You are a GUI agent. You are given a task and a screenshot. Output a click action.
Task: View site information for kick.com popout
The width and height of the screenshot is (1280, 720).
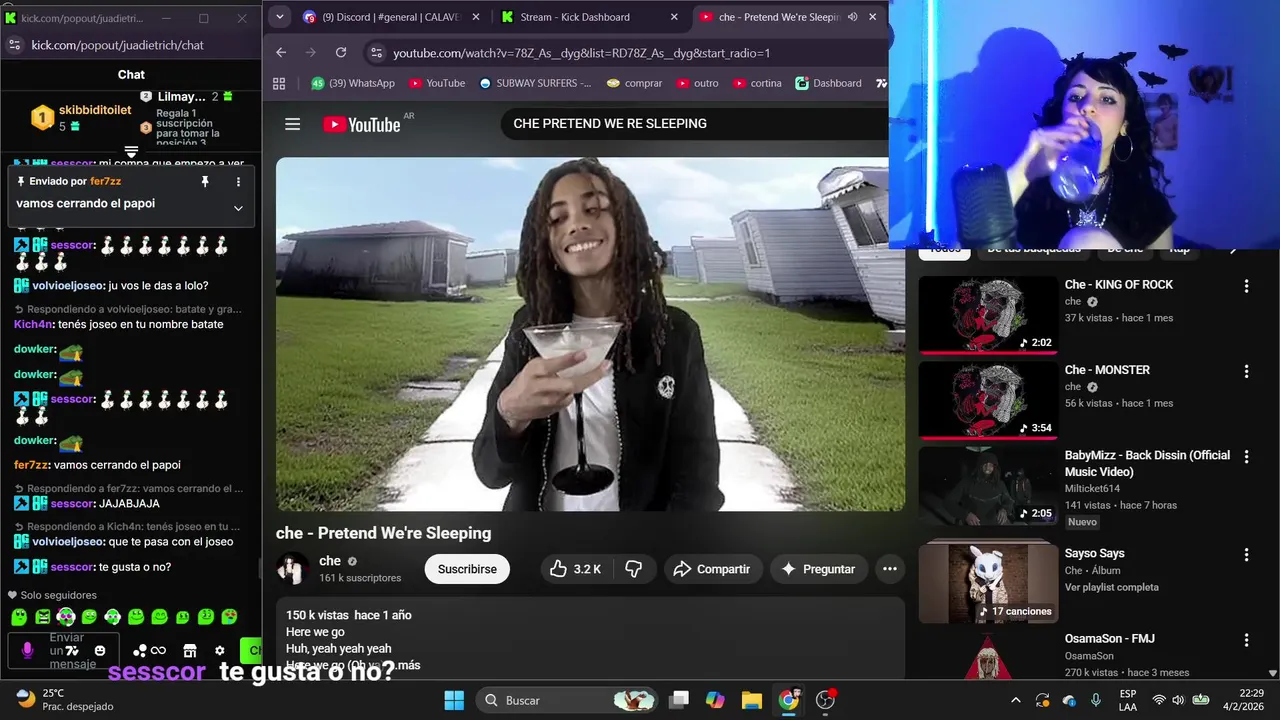(14, 45)
